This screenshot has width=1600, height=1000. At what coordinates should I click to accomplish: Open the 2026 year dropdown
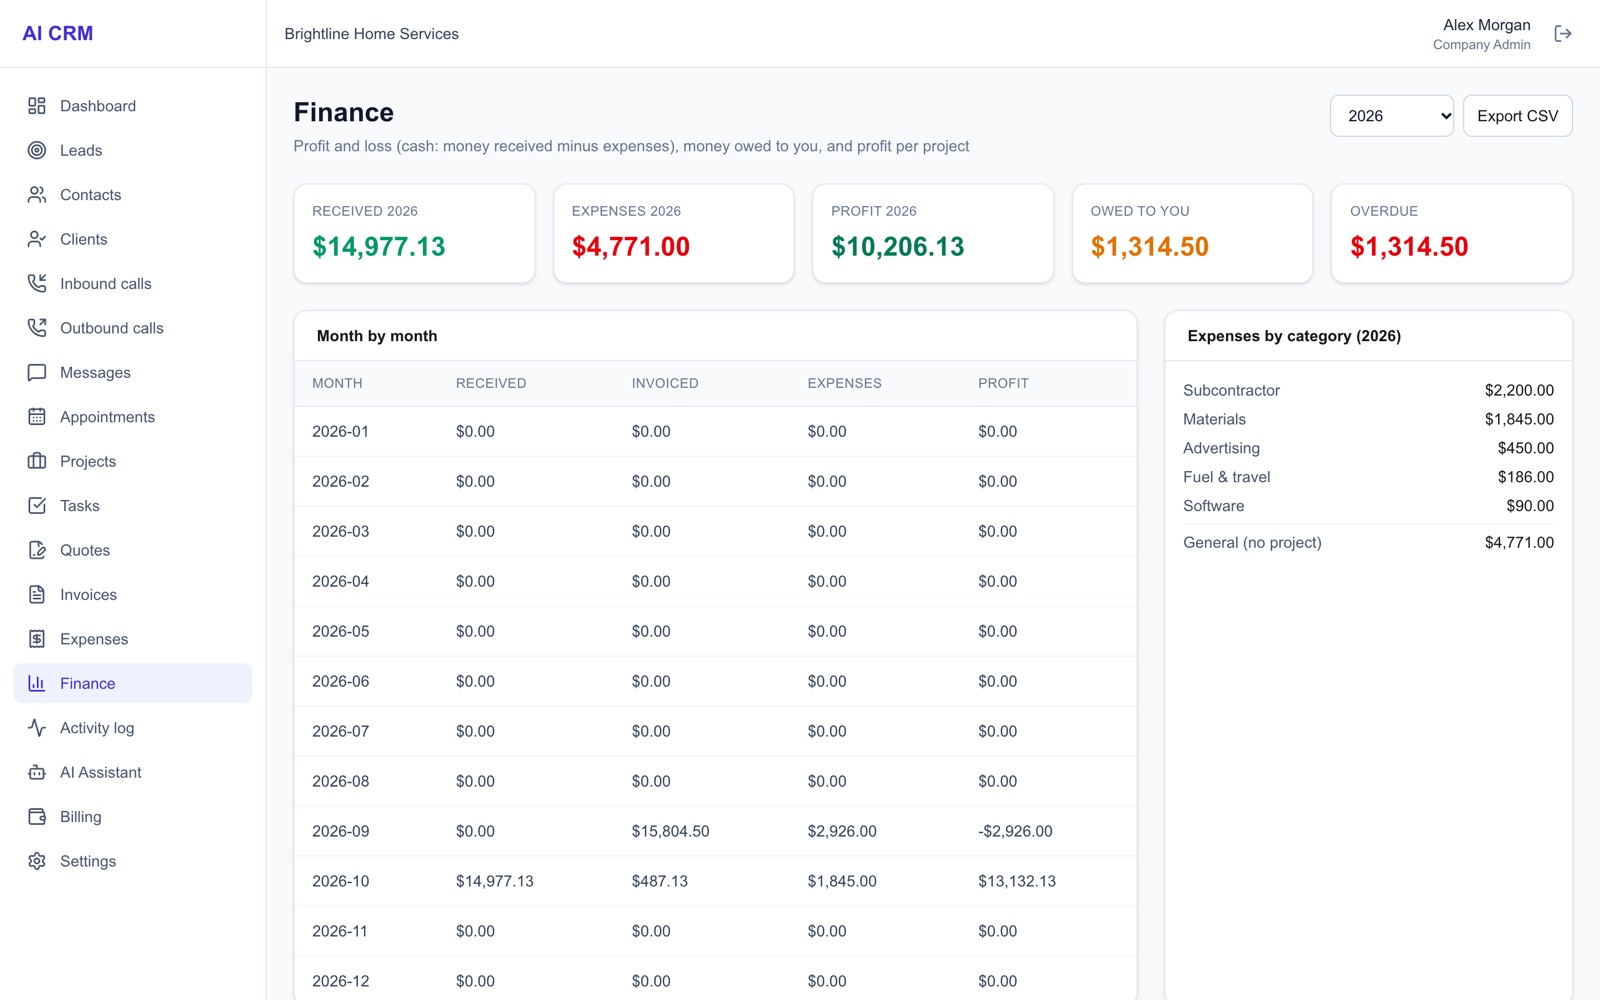[x=1391, y=116]
